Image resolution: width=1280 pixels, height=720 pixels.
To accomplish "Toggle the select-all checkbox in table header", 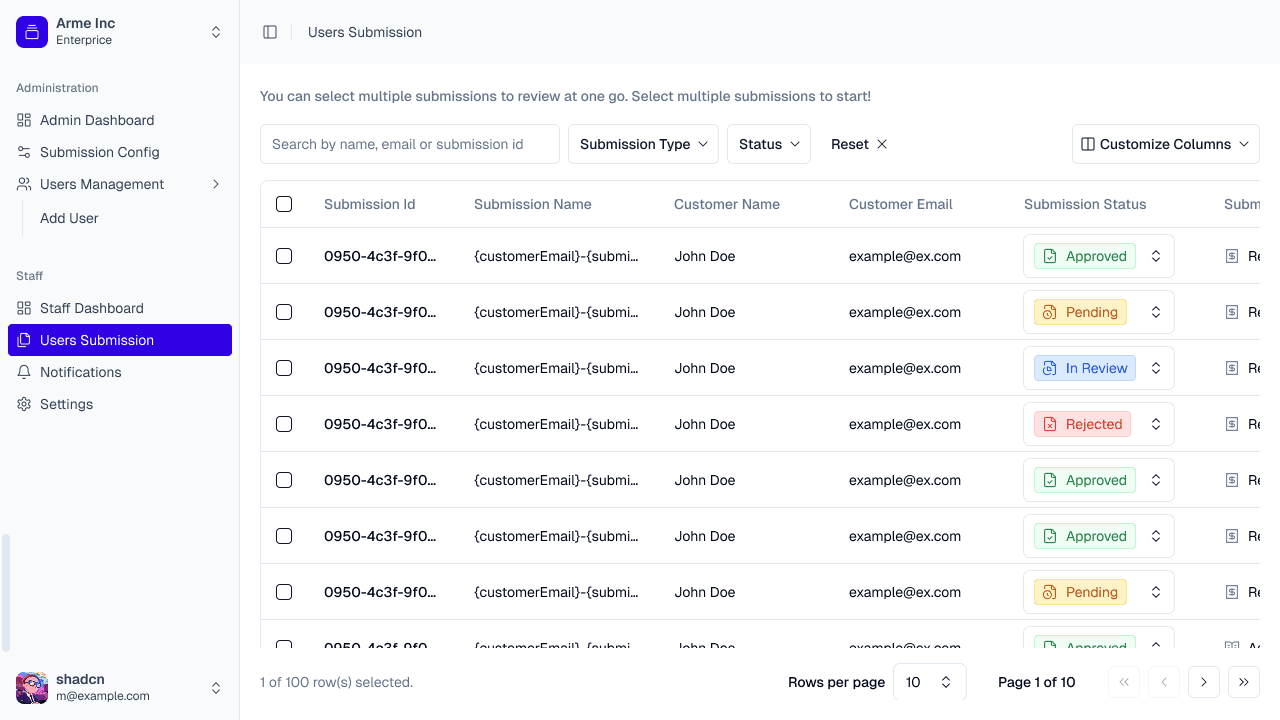I will [x=284, y=203].
